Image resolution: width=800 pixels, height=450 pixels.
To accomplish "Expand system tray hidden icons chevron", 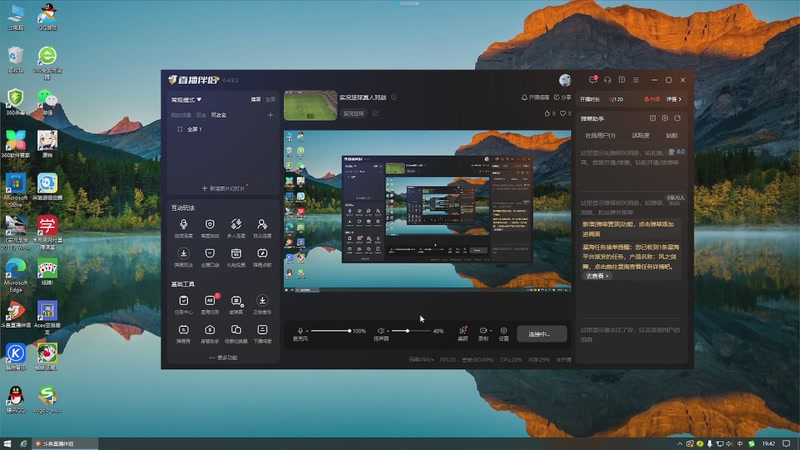I will coord(680,444).
